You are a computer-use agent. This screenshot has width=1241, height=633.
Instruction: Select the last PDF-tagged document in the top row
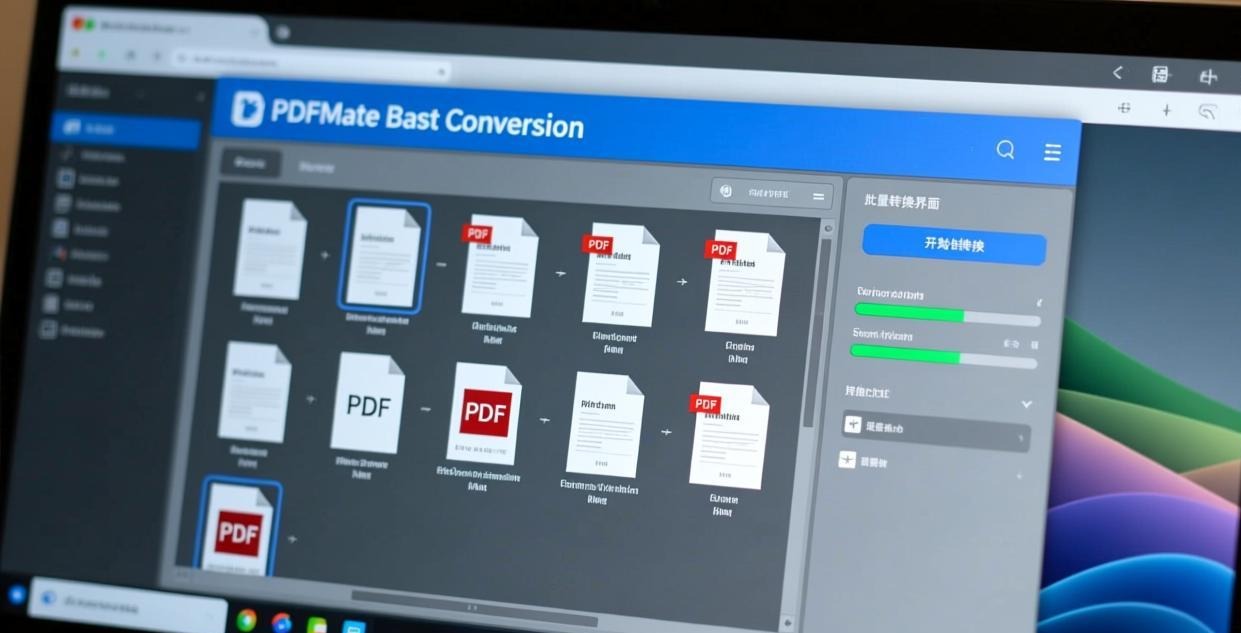coord(745,283)
